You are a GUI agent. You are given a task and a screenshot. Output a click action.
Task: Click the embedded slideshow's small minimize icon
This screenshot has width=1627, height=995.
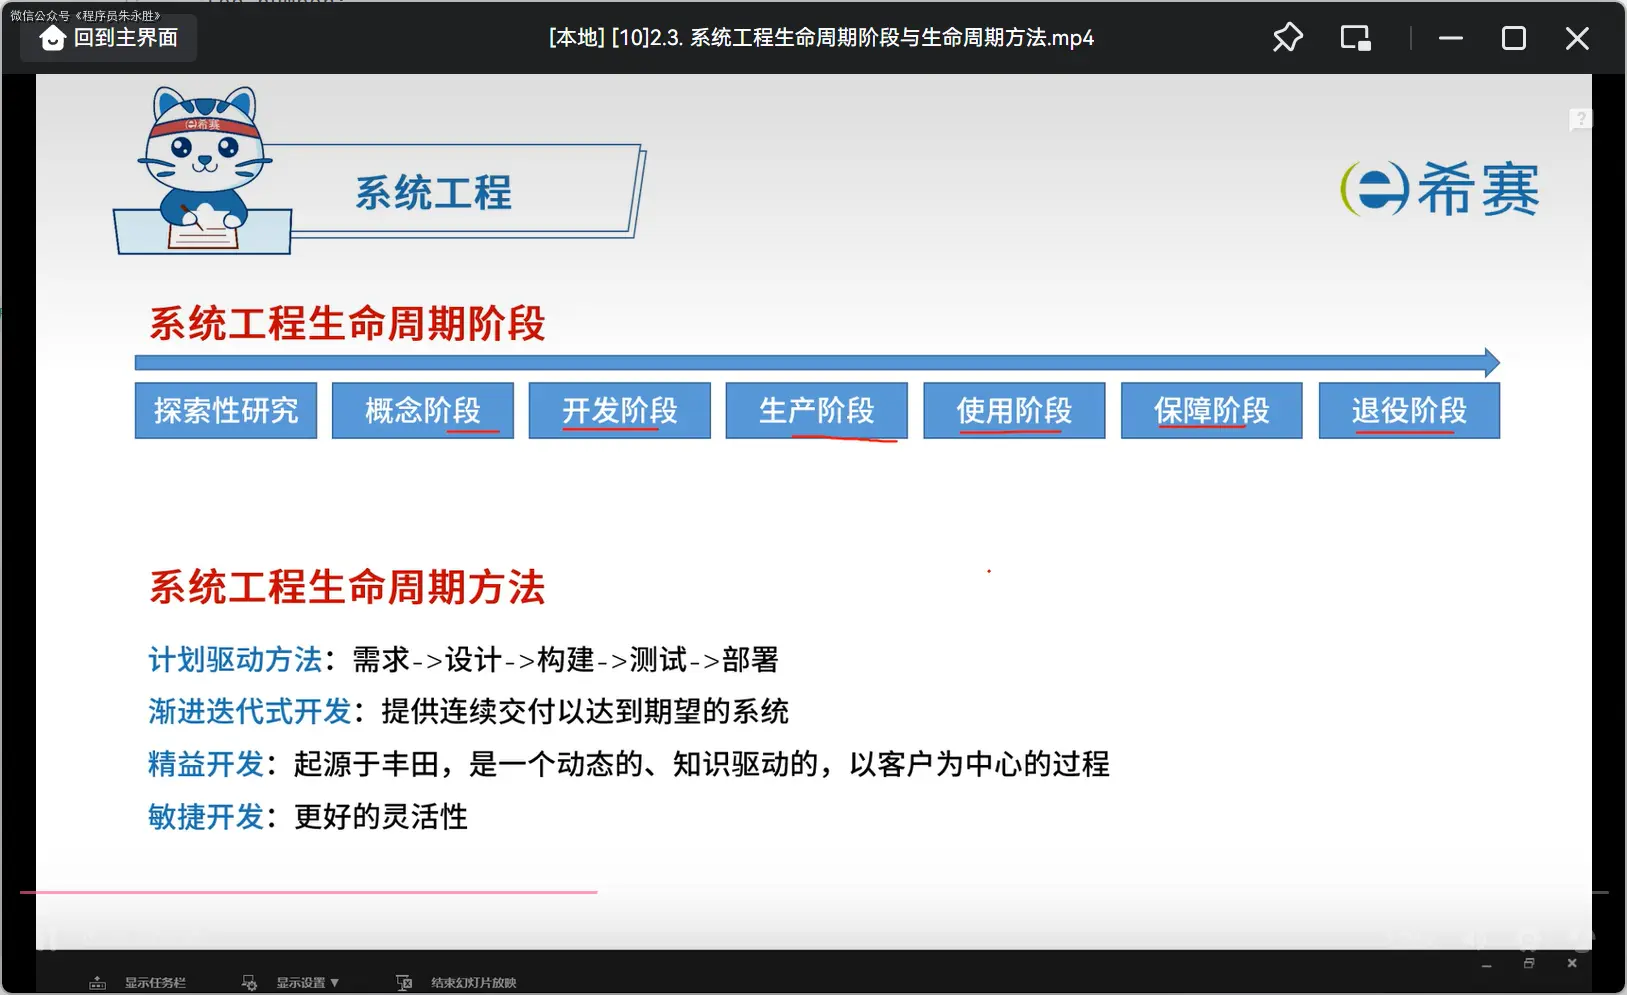pyautogui.click(x=1487, y=965)
